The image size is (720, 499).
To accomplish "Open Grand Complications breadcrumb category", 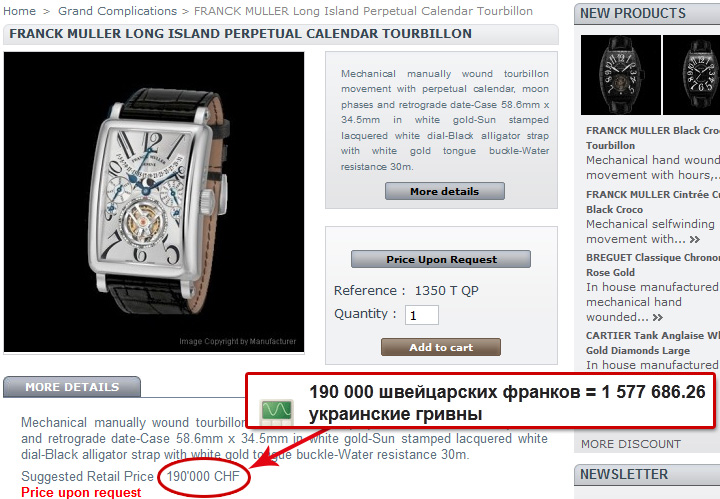I will pos(117,11).
